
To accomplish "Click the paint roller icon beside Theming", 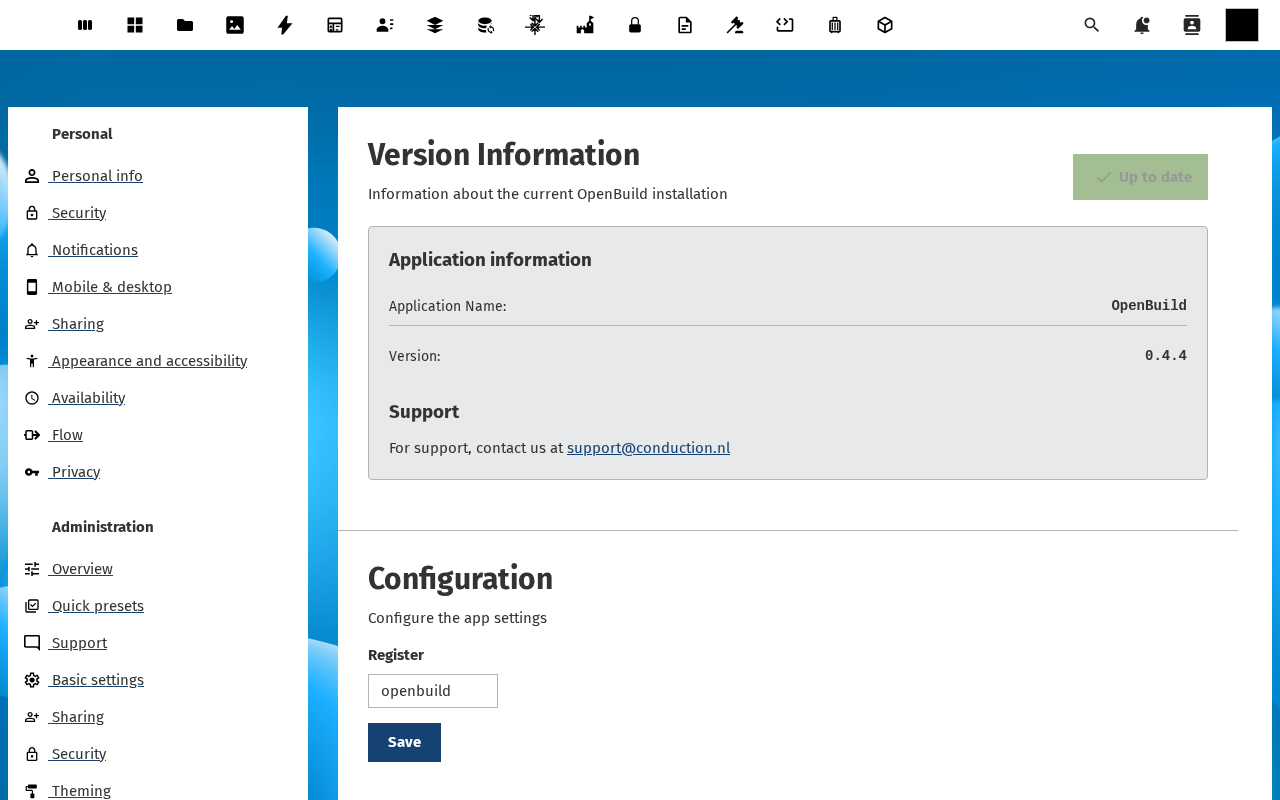I will (32, 791).
